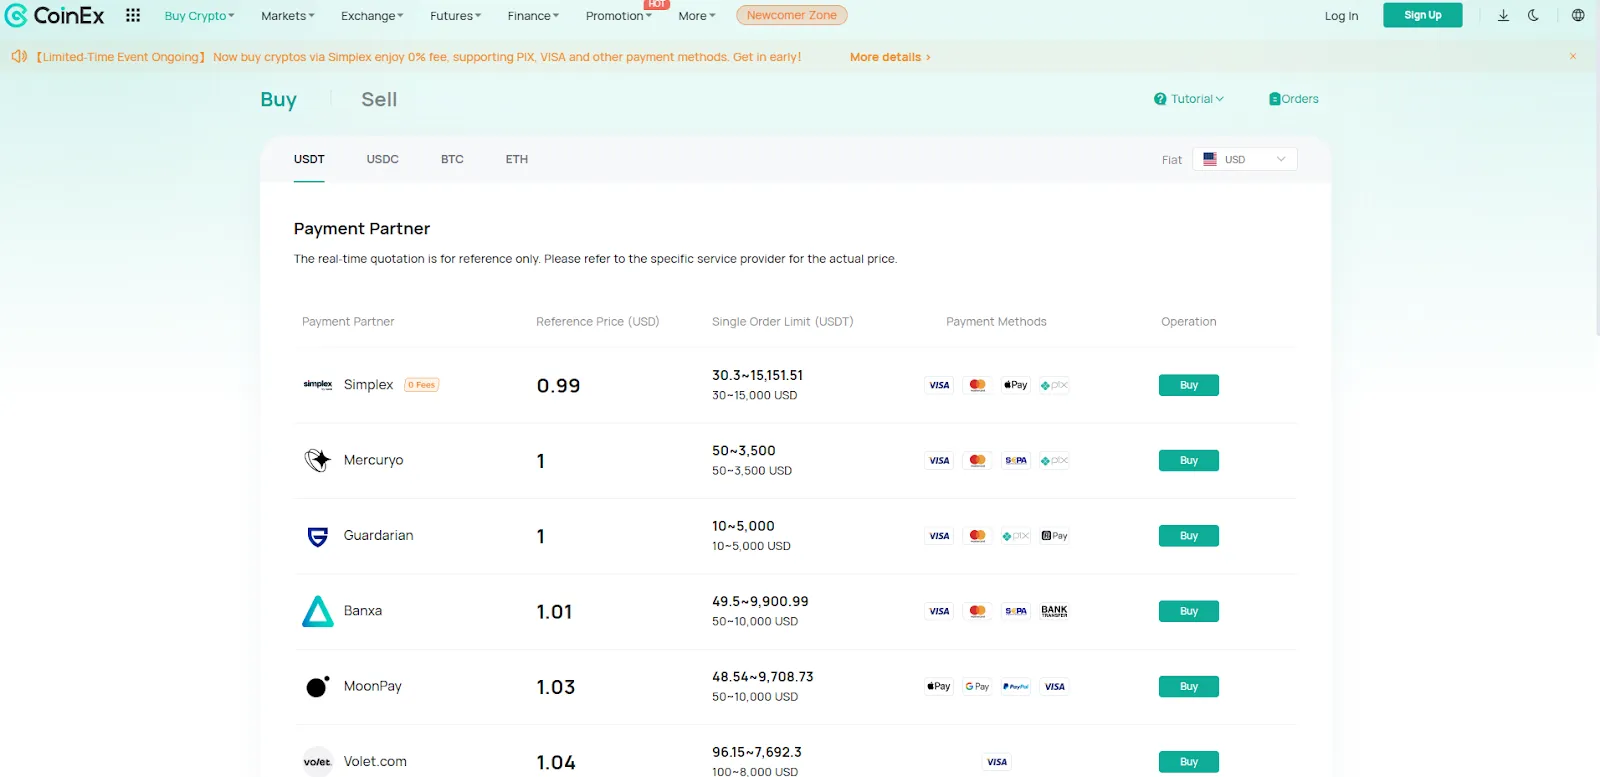Click Buy button for Guardarian
The image size is (1600, 777).
[x=1189, y=536]
